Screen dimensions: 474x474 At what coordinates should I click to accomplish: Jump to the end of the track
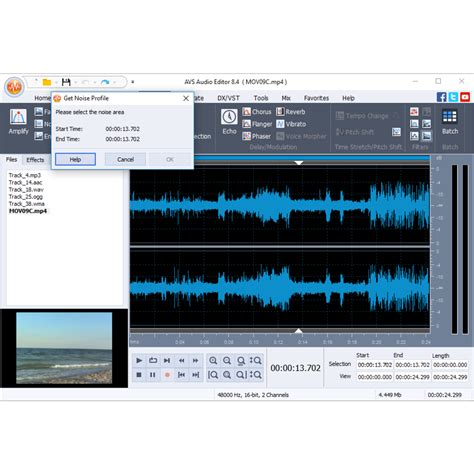coord(195,375)
